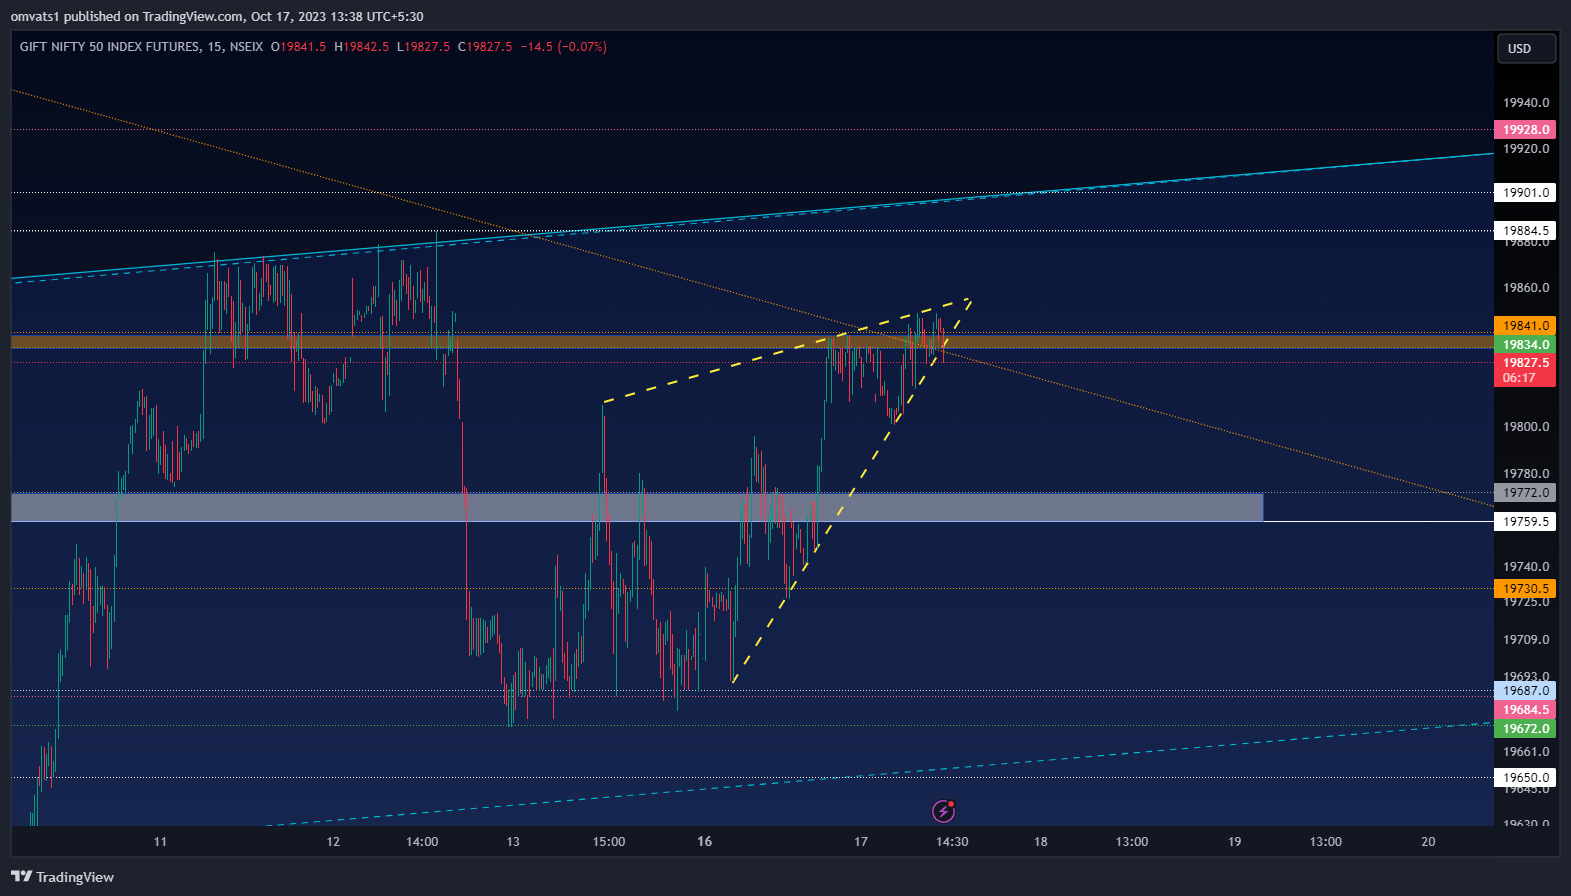Click 19661.0 on the price scale
This screenshot has width=1571, height=896.
(x=1526, y=752)
